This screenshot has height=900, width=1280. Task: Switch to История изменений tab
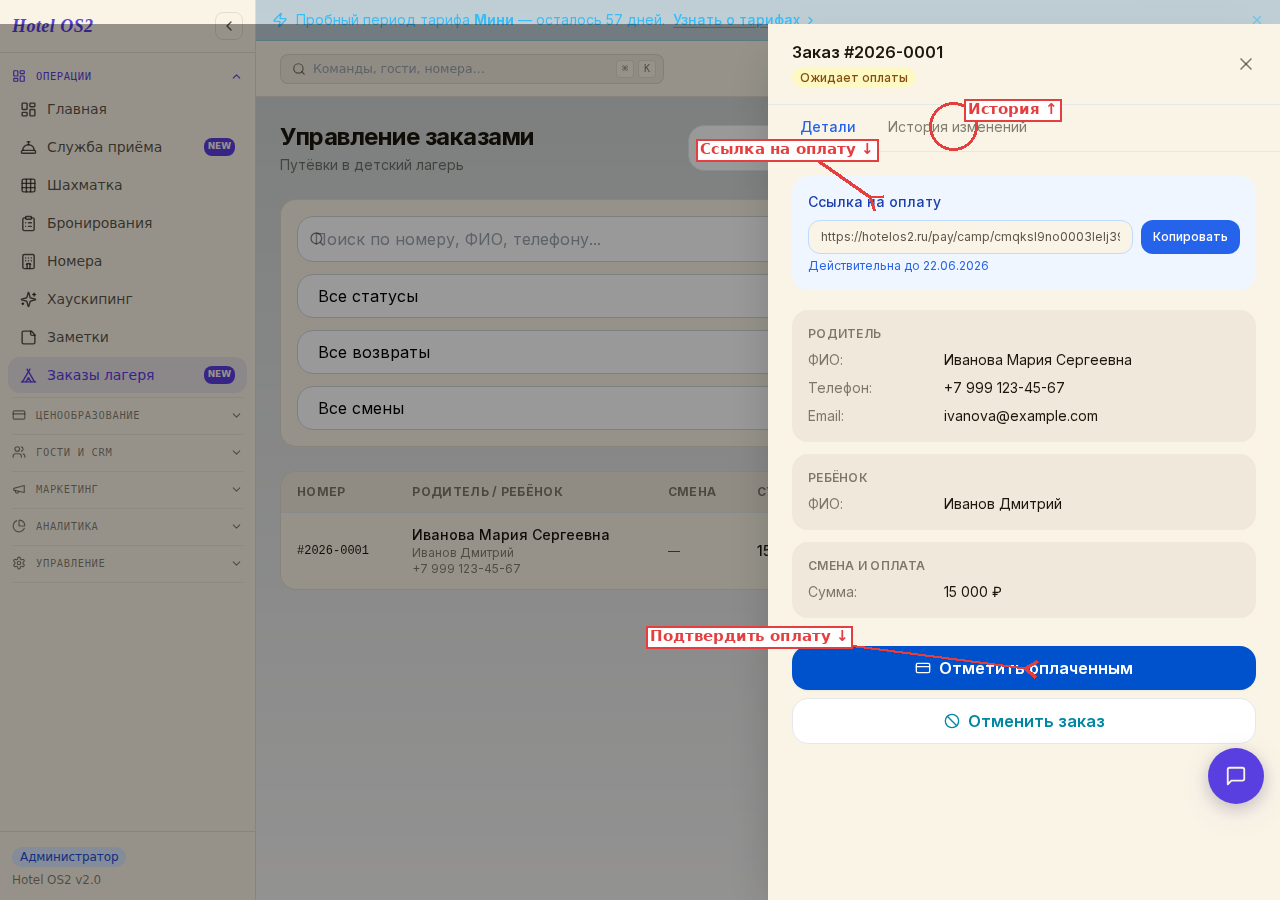[x=957, y=127]
